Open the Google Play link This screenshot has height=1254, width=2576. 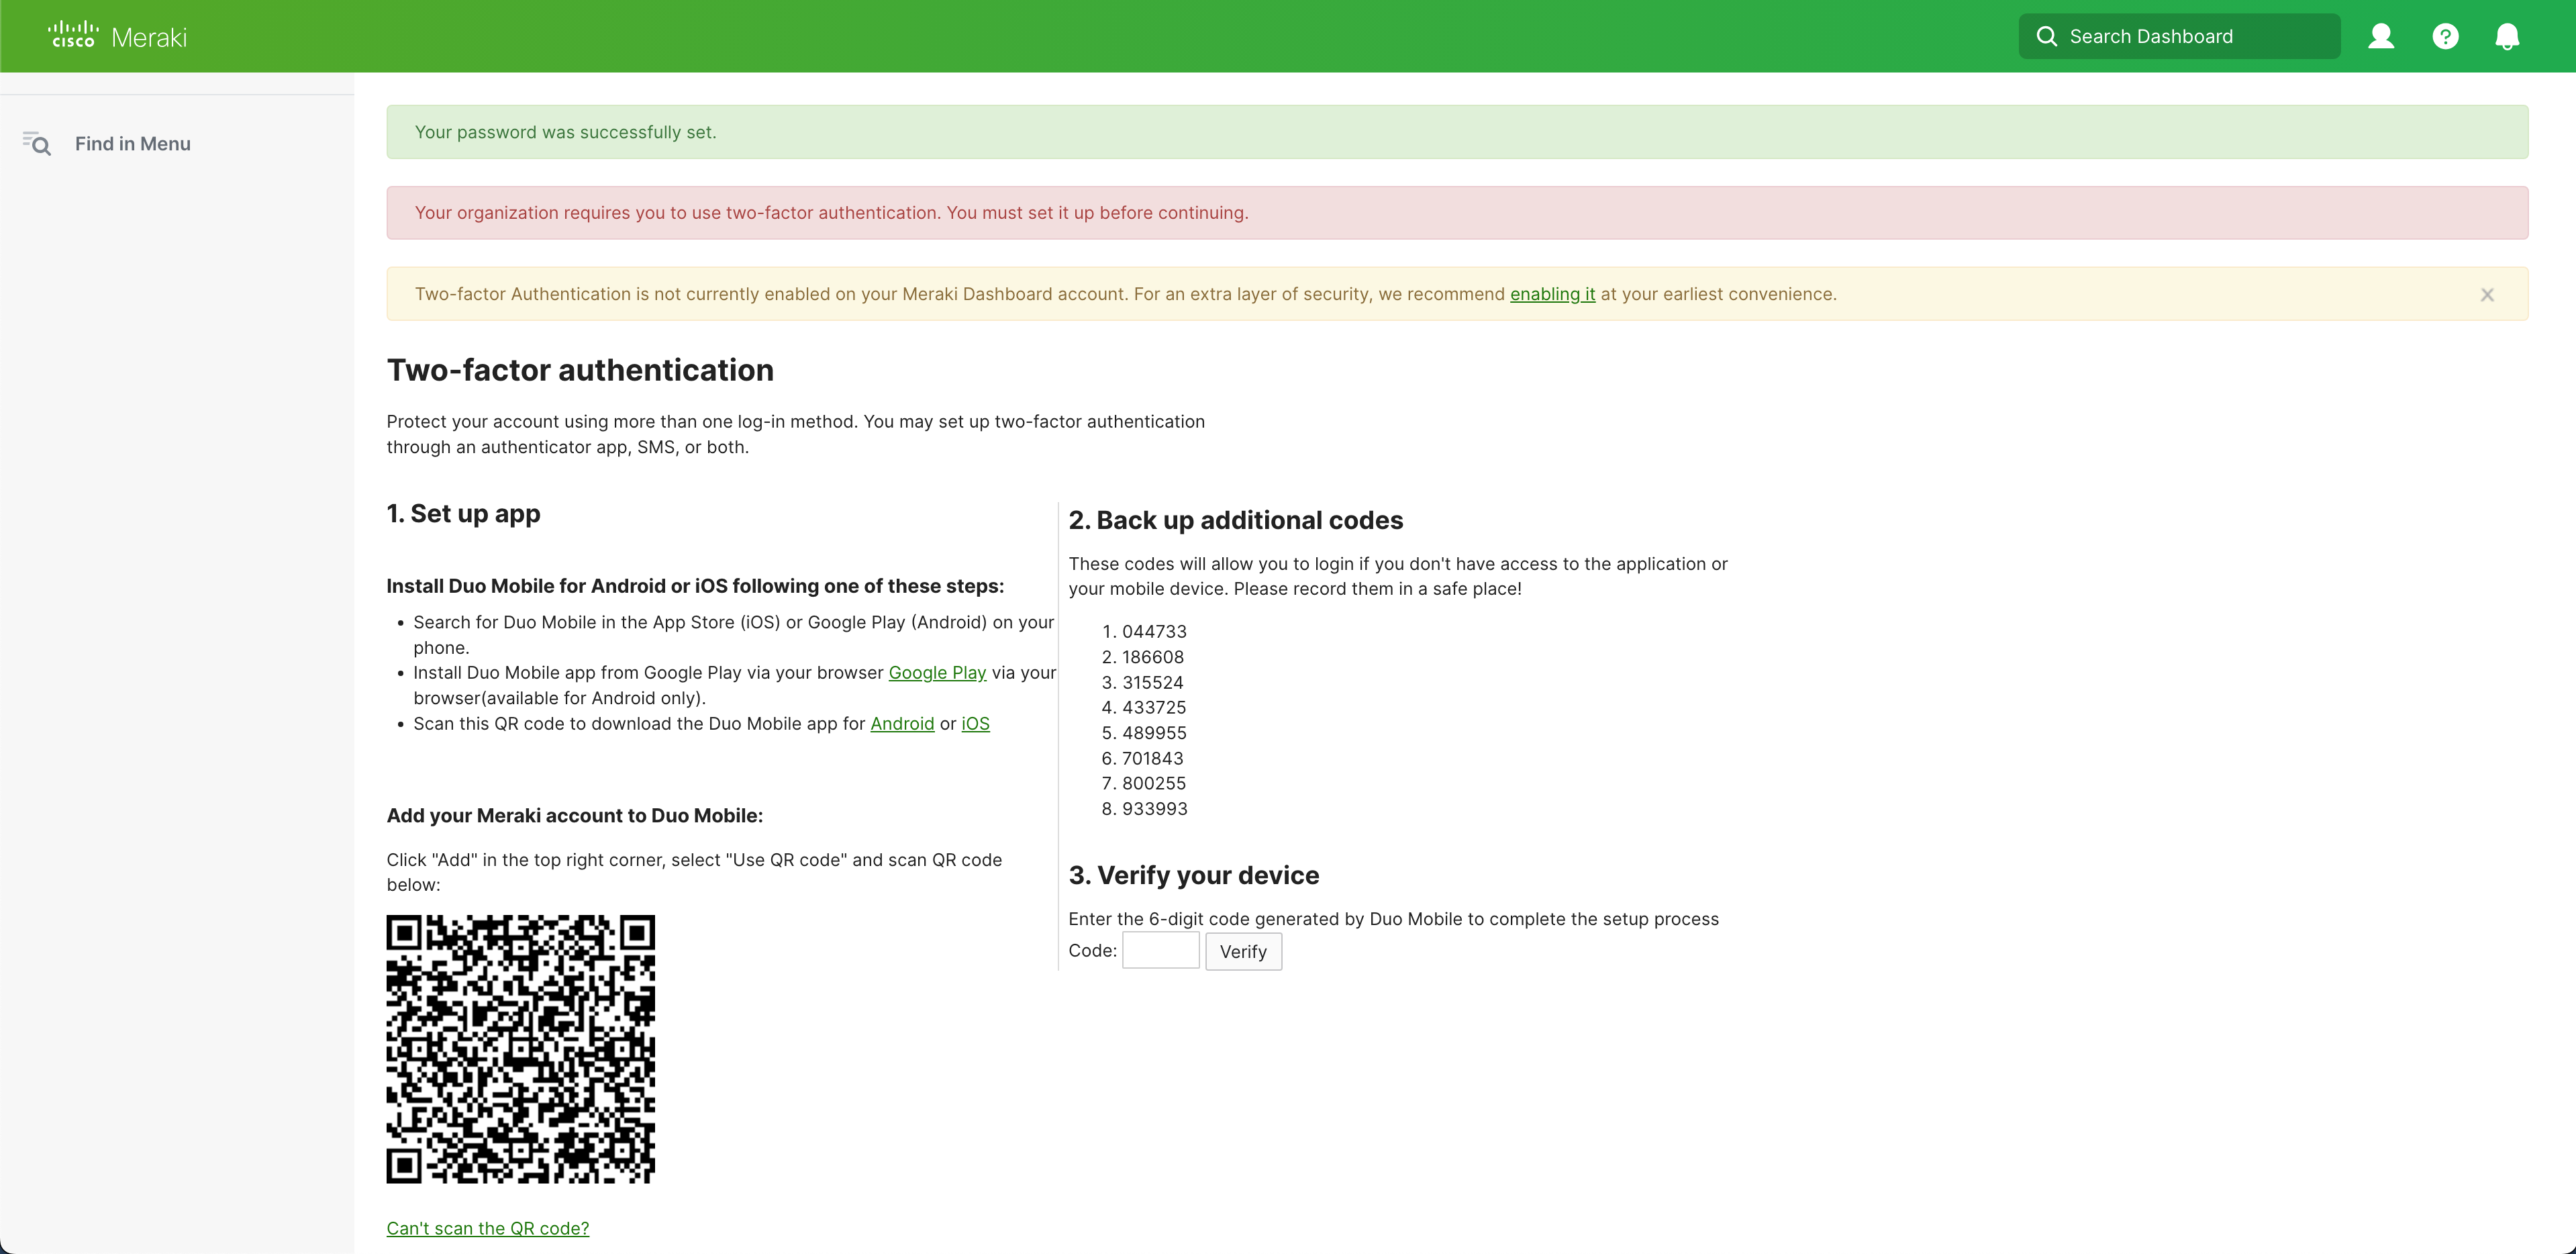[936, 672]
